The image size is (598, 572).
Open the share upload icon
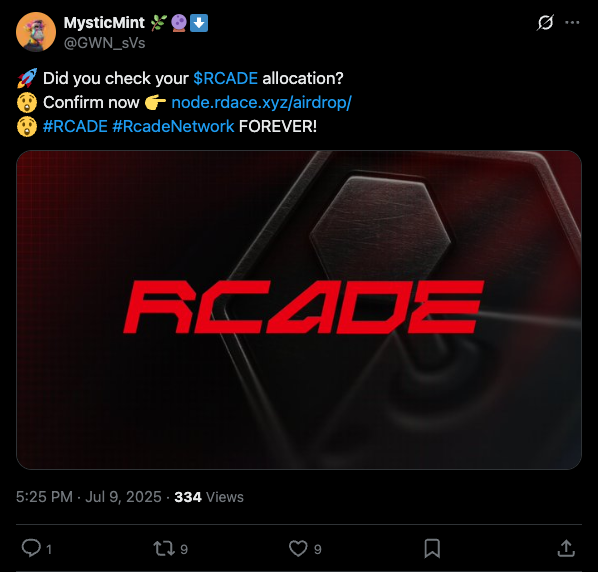[x=566, y=549]
